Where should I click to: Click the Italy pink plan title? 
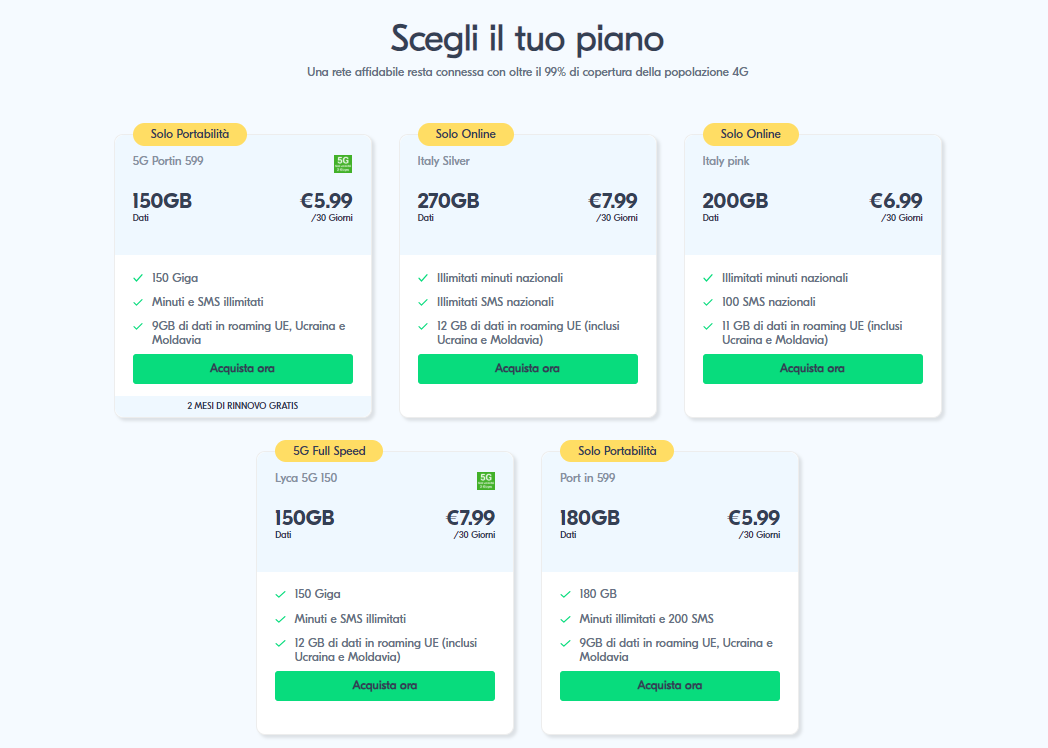(x=726, y=161)
